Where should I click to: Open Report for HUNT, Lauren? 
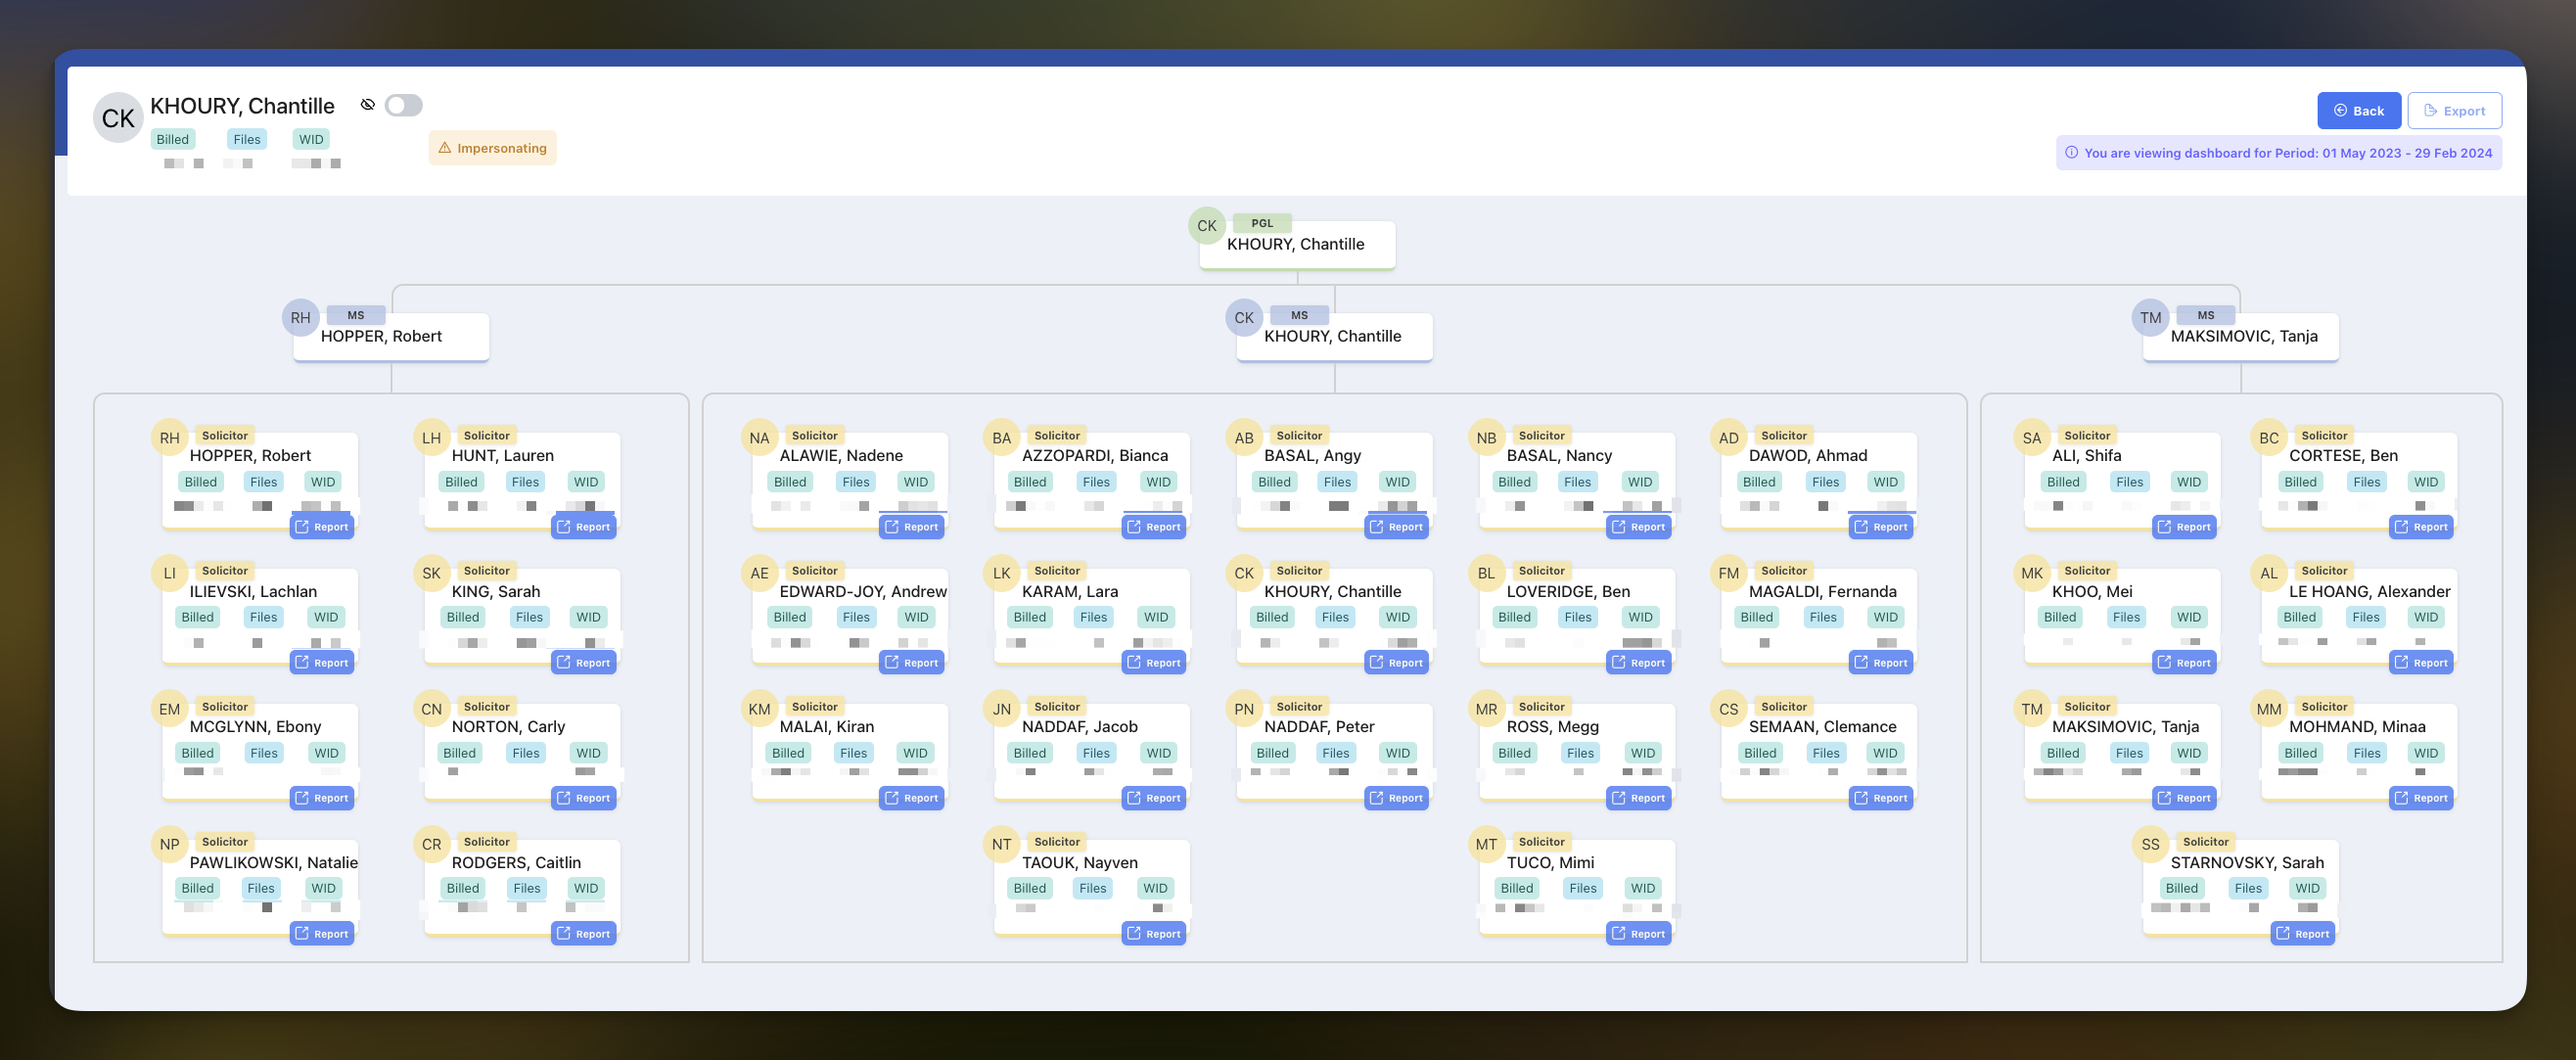583,527
